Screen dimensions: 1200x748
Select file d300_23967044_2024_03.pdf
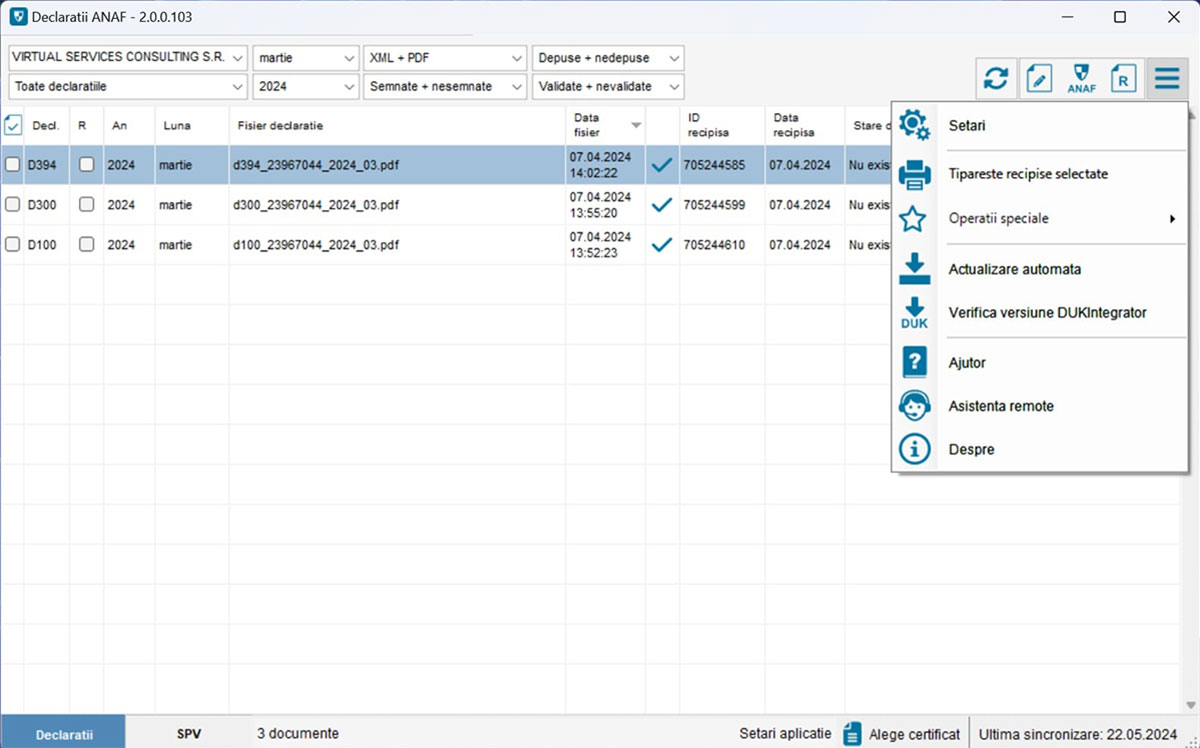(315, 205)
